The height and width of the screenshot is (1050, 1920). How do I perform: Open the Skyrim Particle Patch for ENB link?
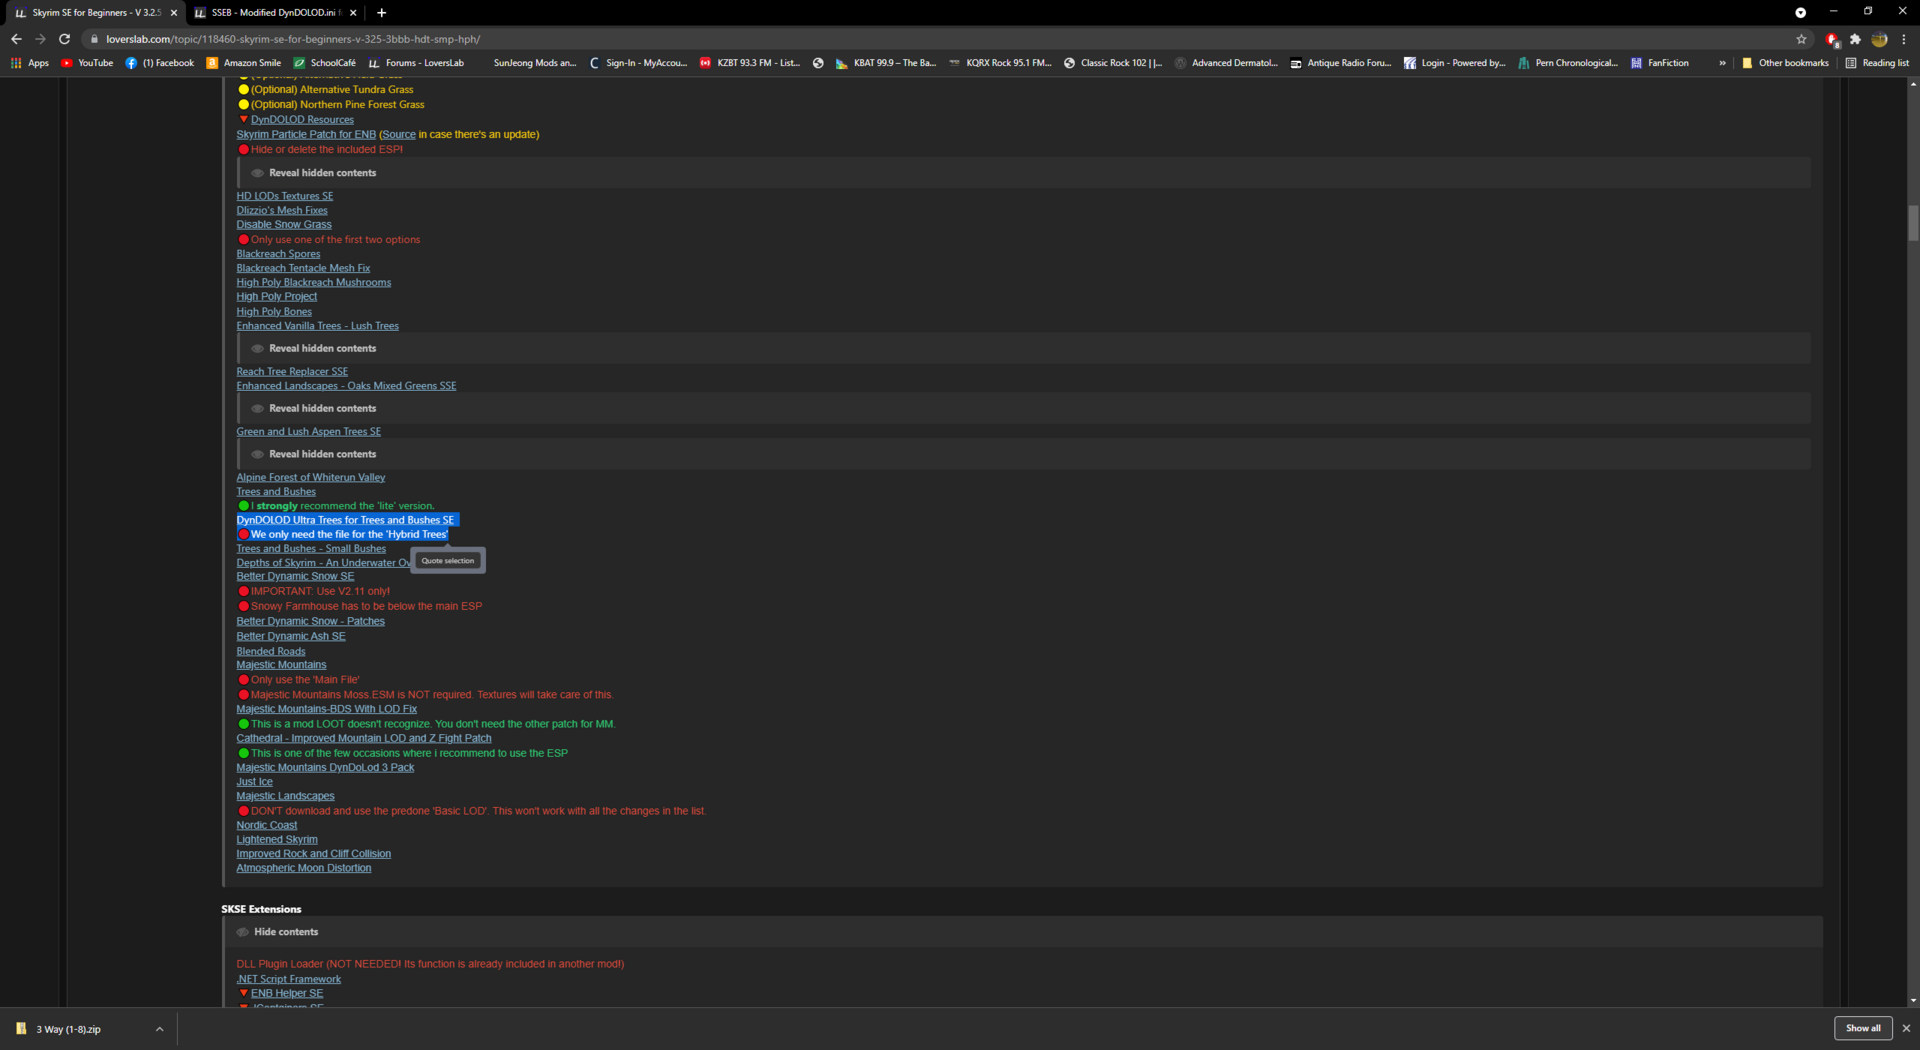click(x=306, y=135)
